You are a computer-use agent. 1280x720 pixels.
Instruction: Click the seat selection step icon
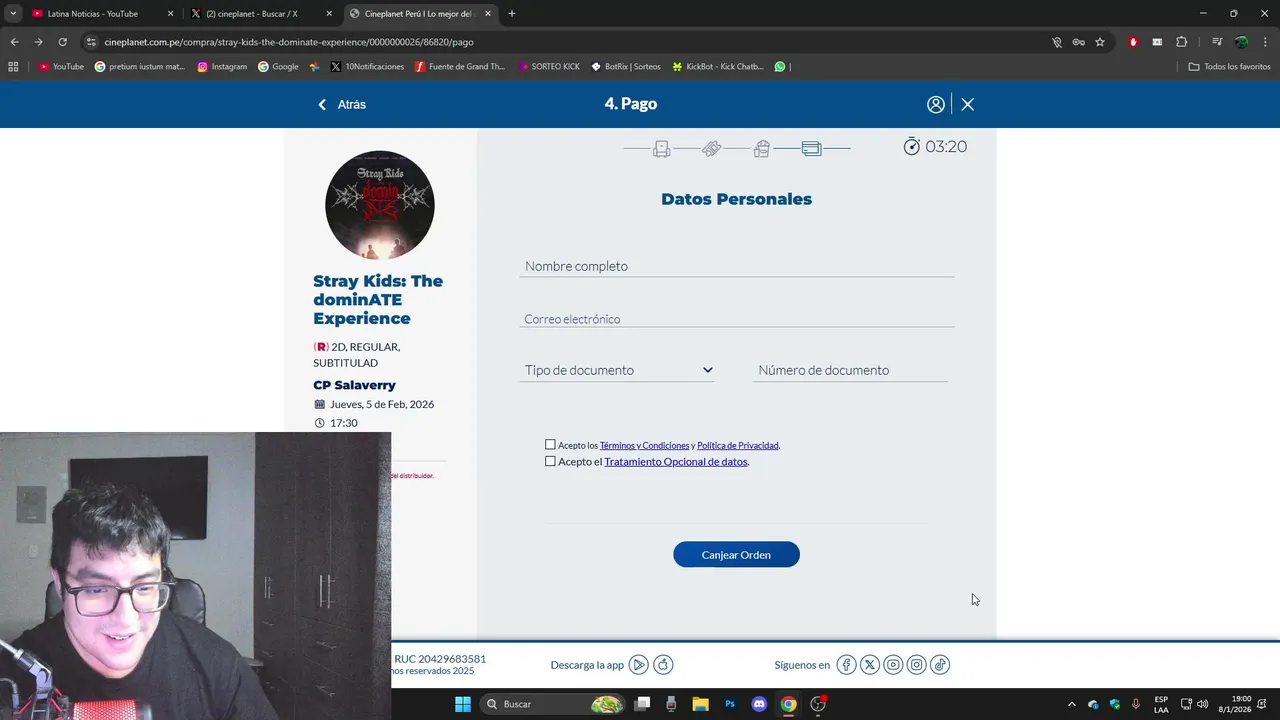tap(662, 148)
